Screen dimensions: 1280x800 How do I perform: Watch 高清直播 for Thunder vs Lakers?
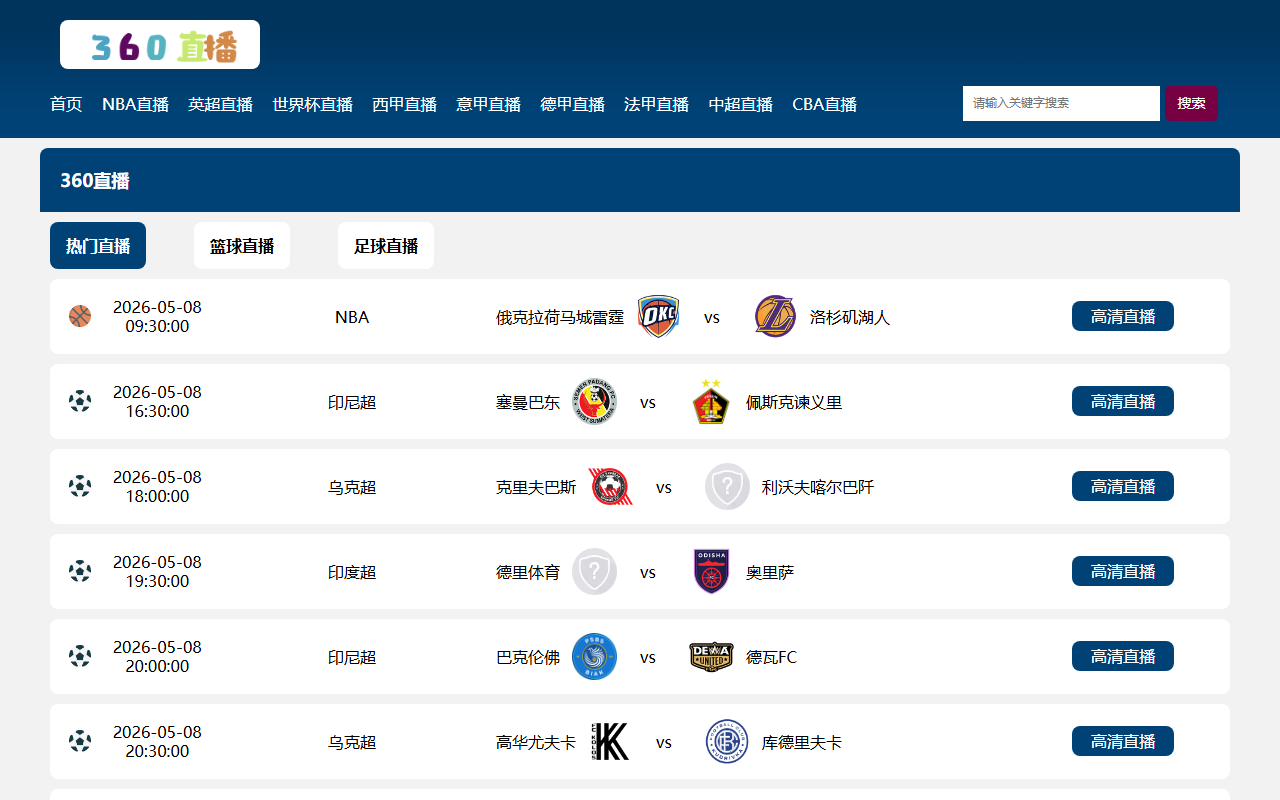1123,316
